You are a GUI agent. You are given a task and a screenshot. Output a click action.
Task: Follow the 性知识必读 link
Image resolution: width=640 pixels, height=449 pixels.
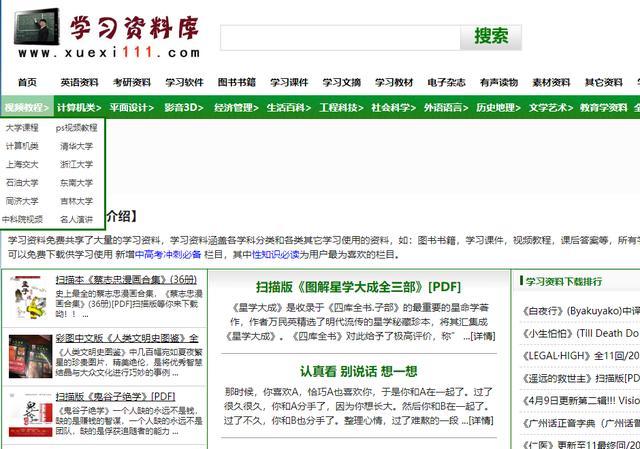tap(276, 255)
